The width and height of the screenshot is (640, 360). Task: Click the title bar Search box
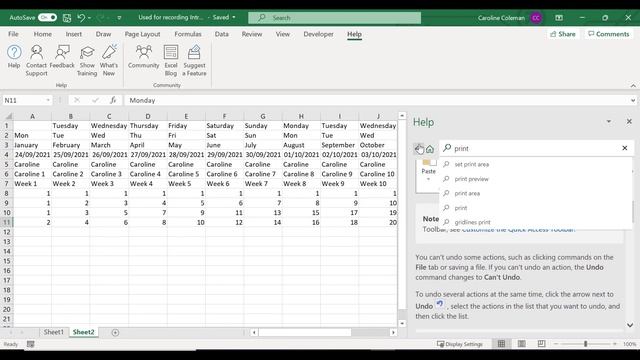335,18
